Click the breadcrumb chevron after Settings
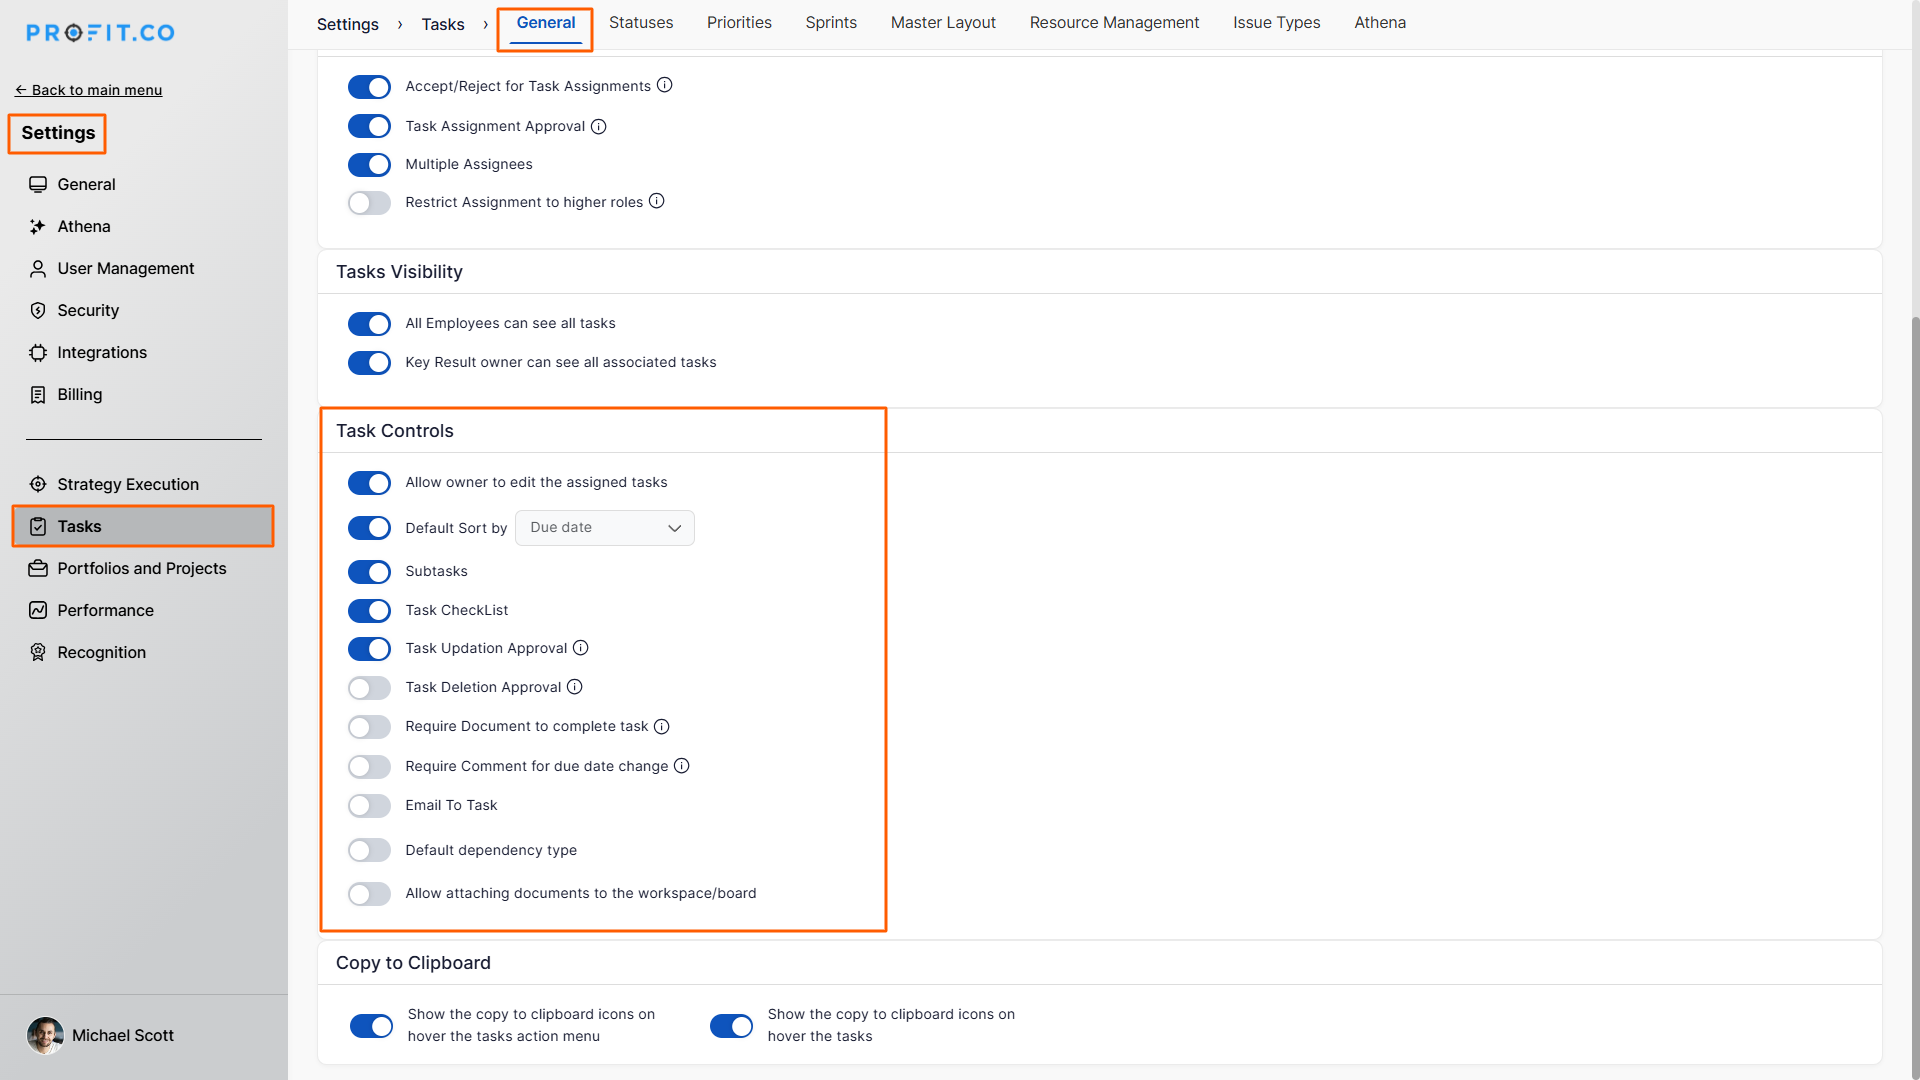 pos(400,24)
